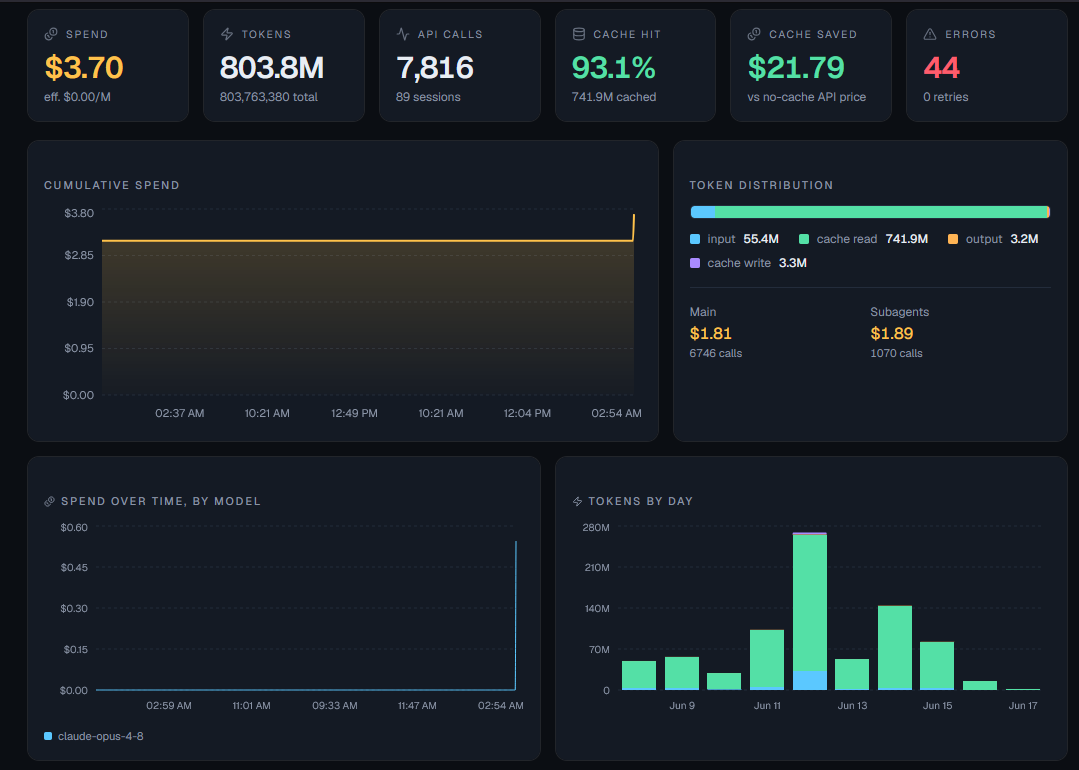The height and width of the screenshot is (770, 1079).
Task: Click the '89 sessions' text
Action: tap(428, 97)
